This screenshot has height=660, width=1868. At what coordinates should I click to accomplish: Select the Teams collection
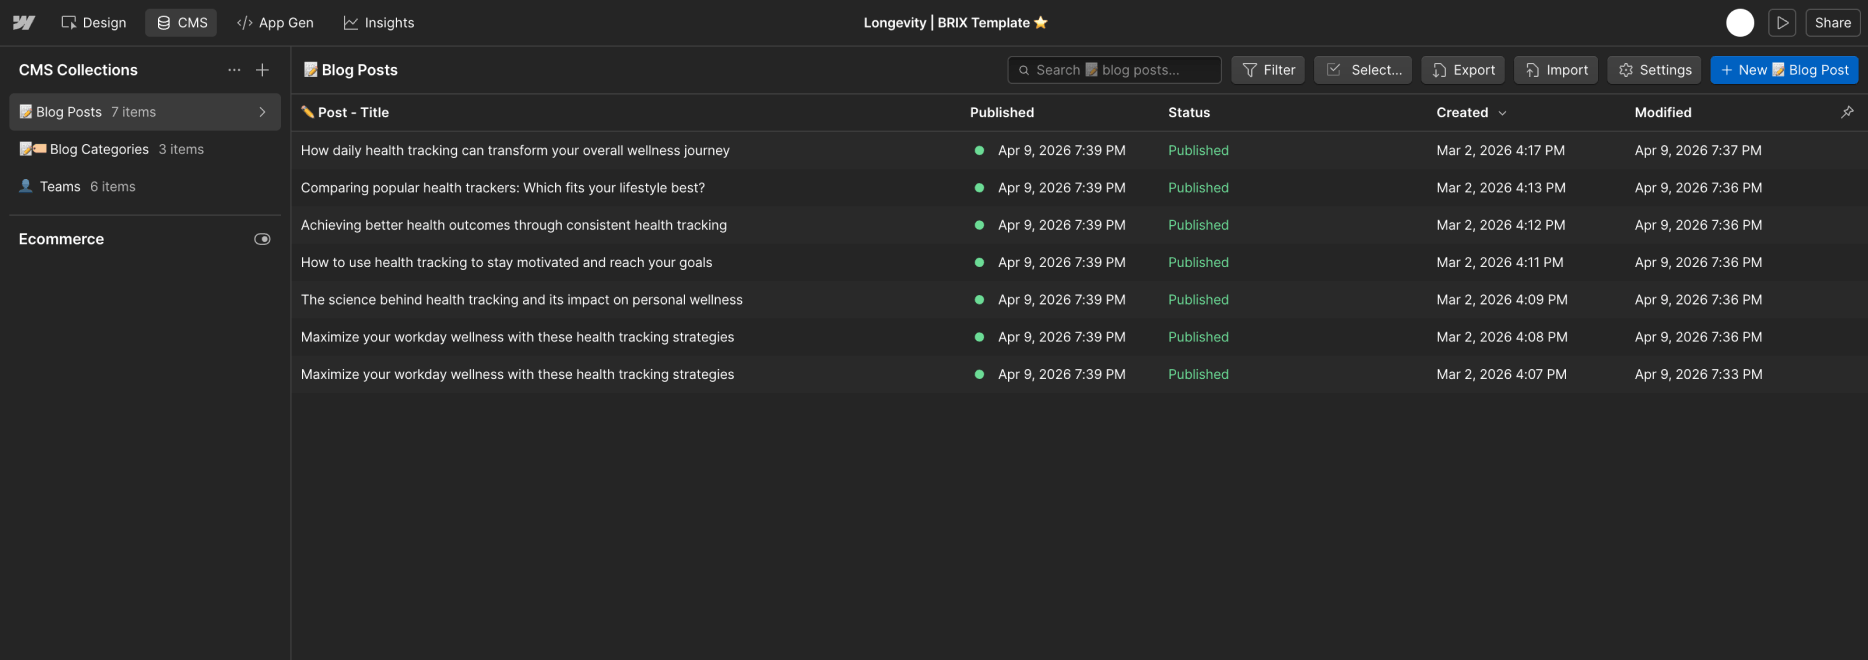pyautogui.click(x=145, y=186)
